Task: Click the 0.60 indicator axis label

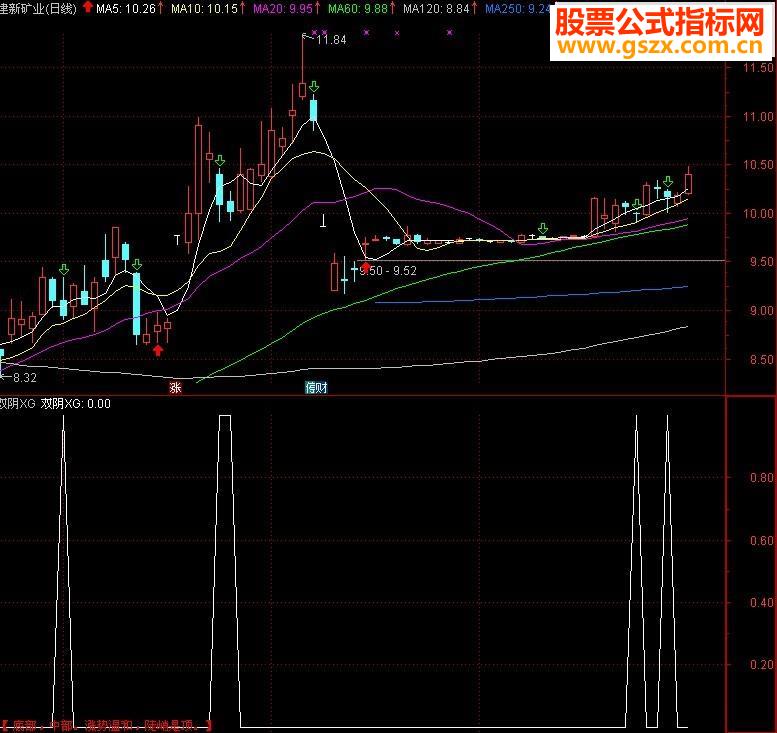Action: point(761,540)
